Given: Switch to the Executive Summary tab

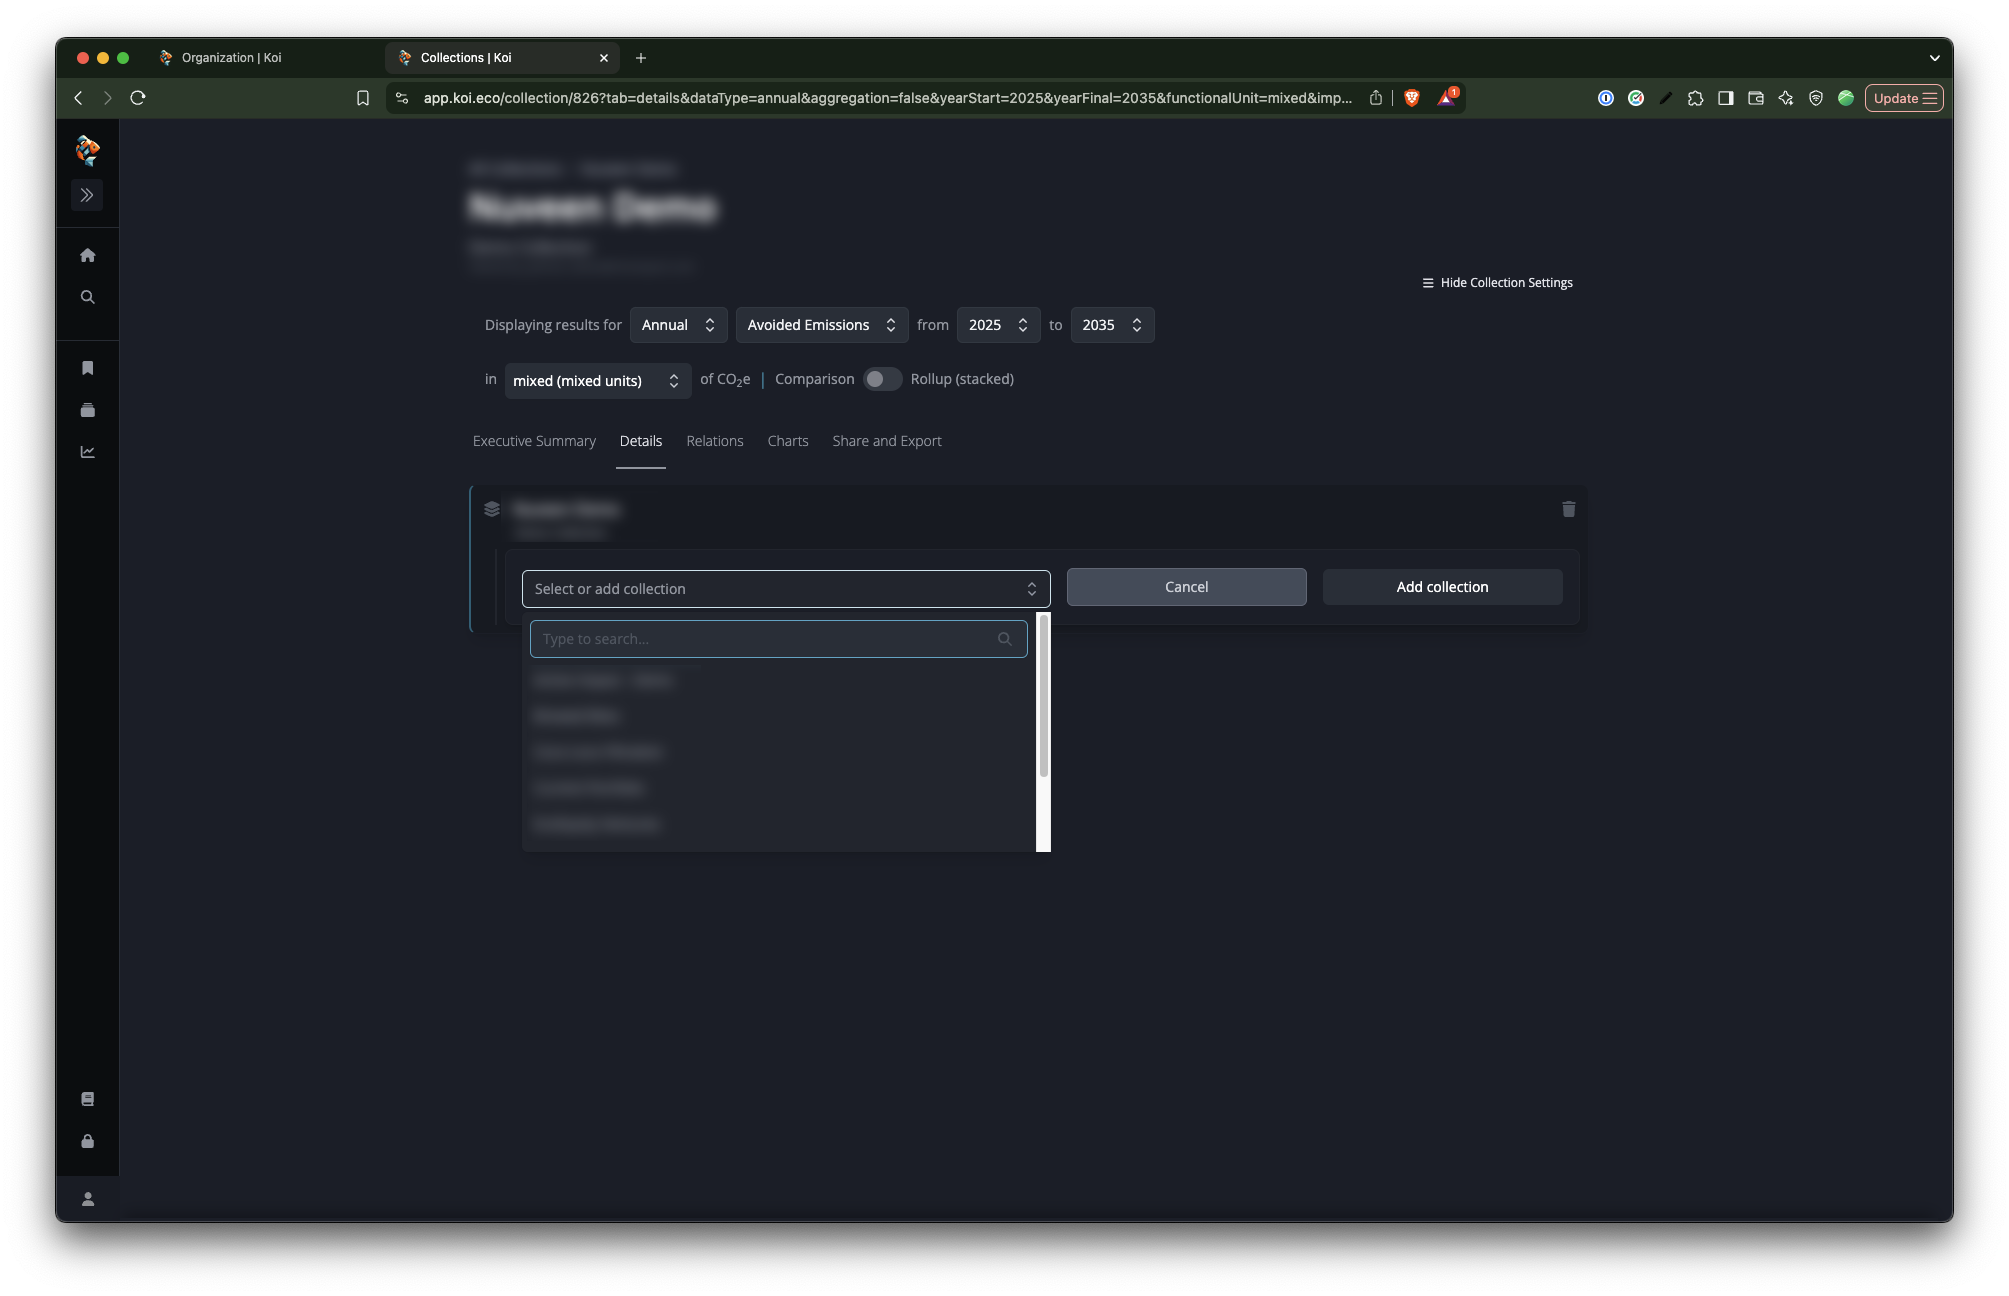Looking at the screenshot, I should coord(534,441).
